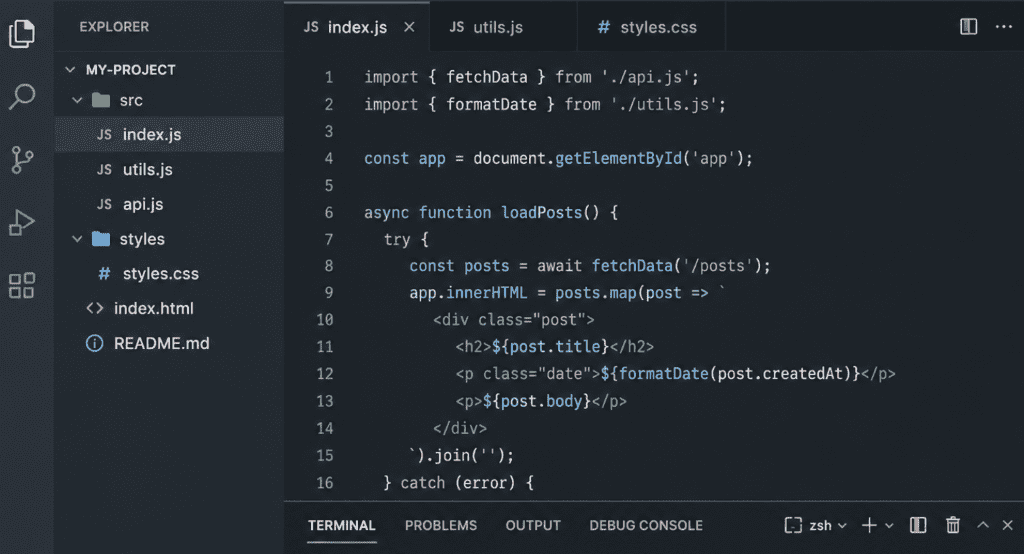Click on 'innerHTML' in line 9

click(487, 293)
